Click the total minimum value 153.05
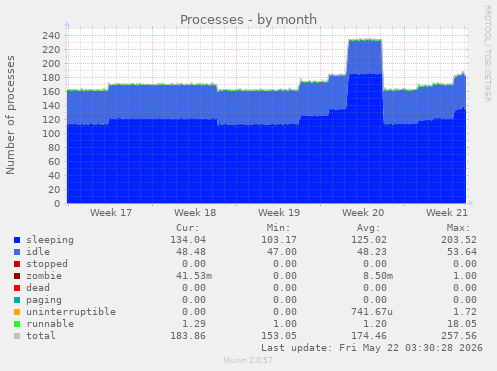This screenshot has height=371, width=497. [x=279, y=336]
